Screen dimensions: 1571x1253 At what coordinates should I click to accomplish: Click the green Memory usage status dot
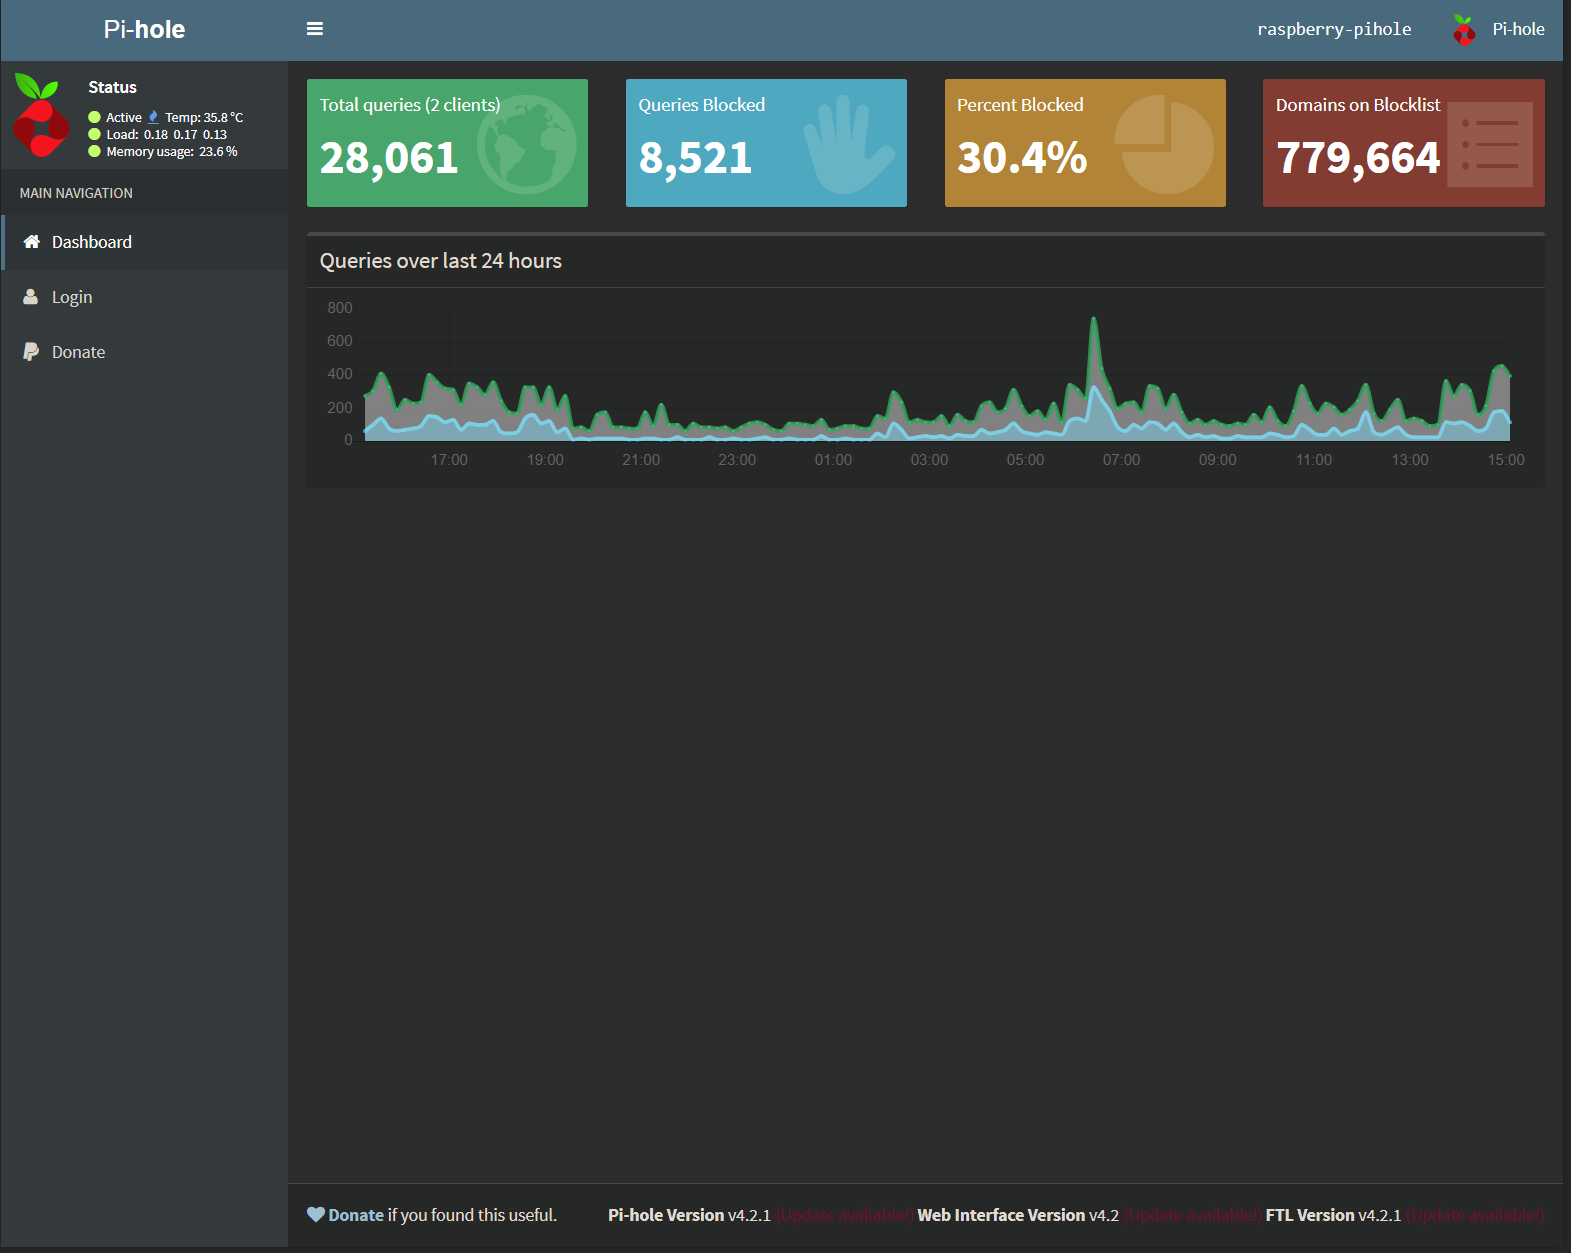pos(95,151)
